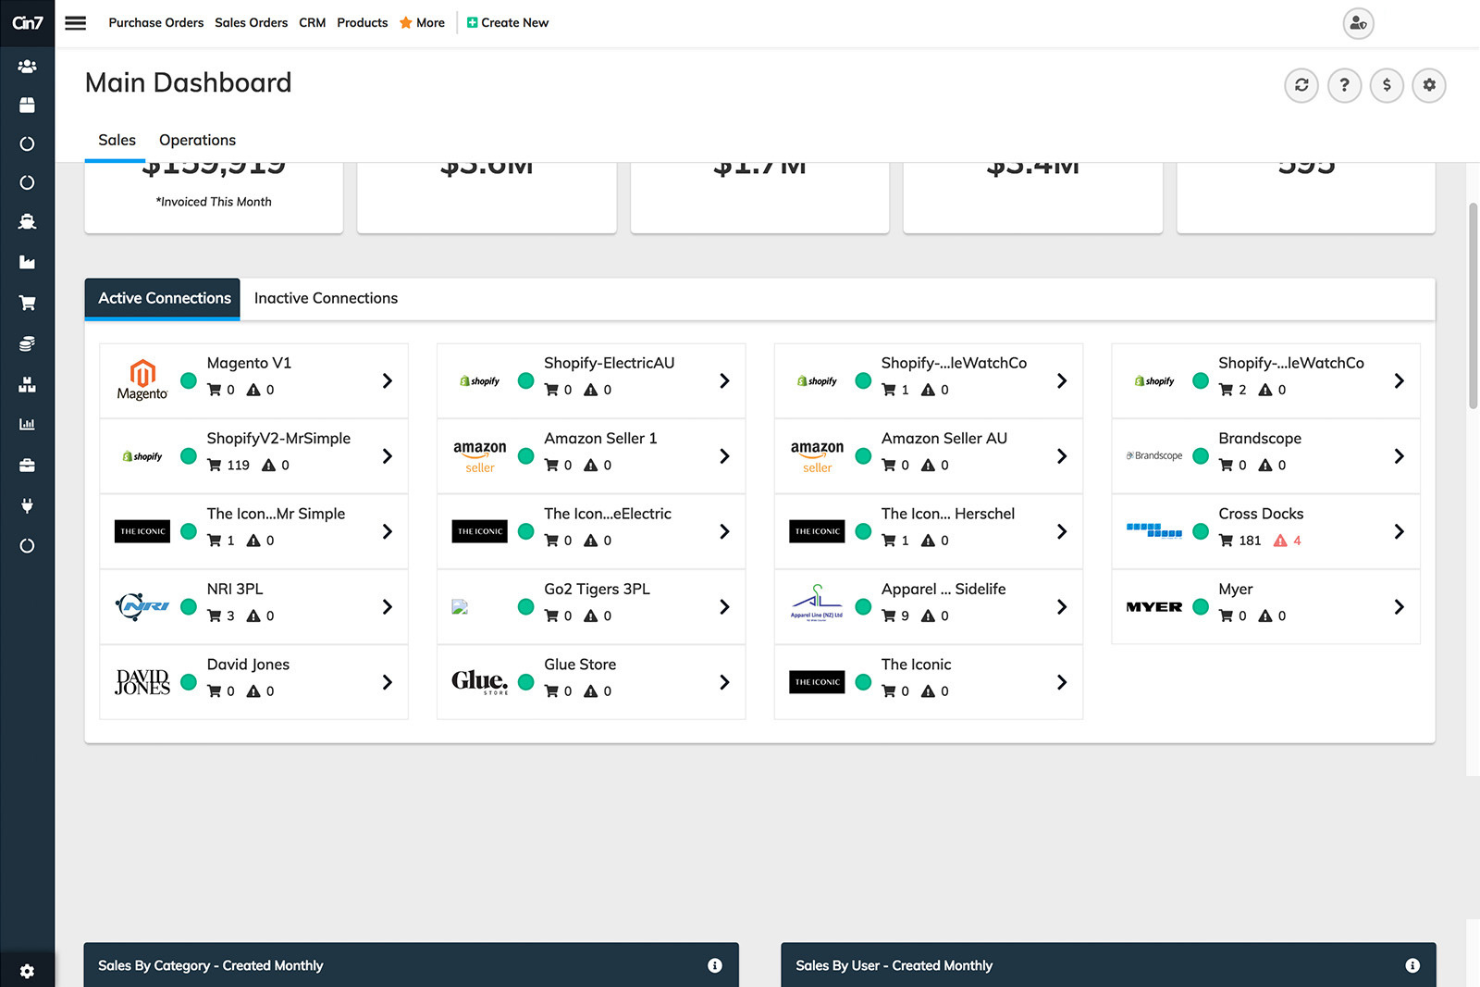The image size is (1480, 987).
Task: Click the green status dot on Cross Docks
Action: click(1200, 531)
